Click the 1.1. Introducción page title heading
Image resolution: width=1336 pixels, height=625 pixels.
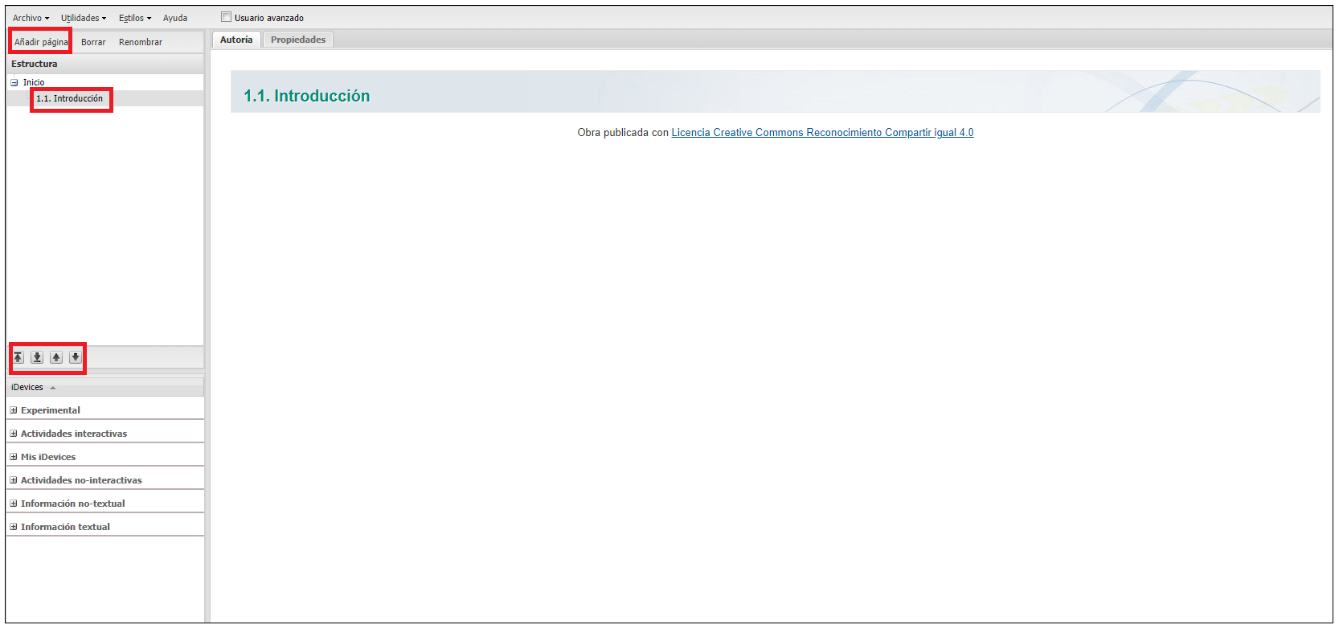(307, 96)
